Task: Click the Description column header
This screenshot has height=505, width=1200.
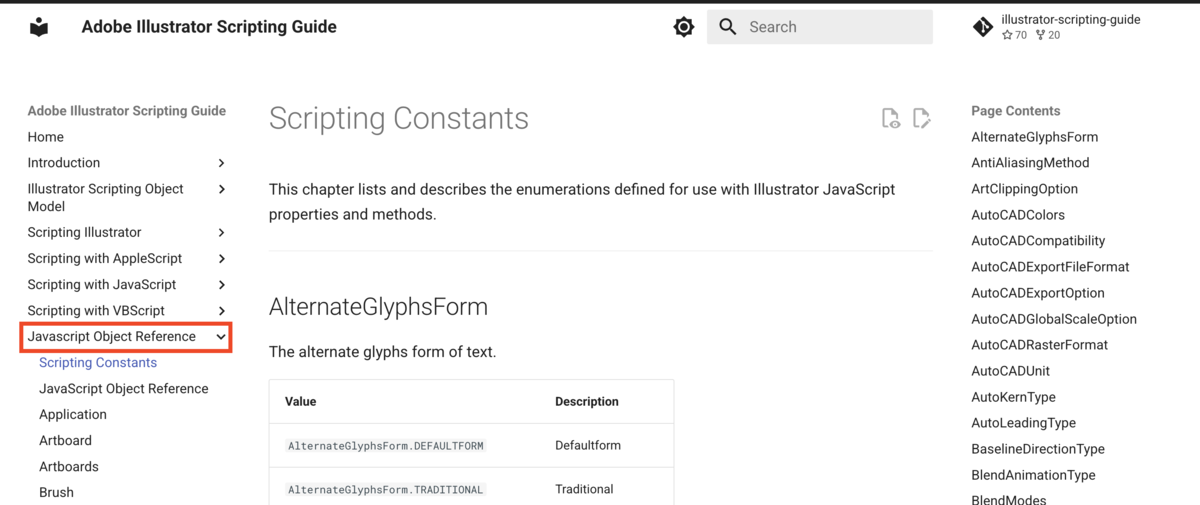Action: coord(587,402)
